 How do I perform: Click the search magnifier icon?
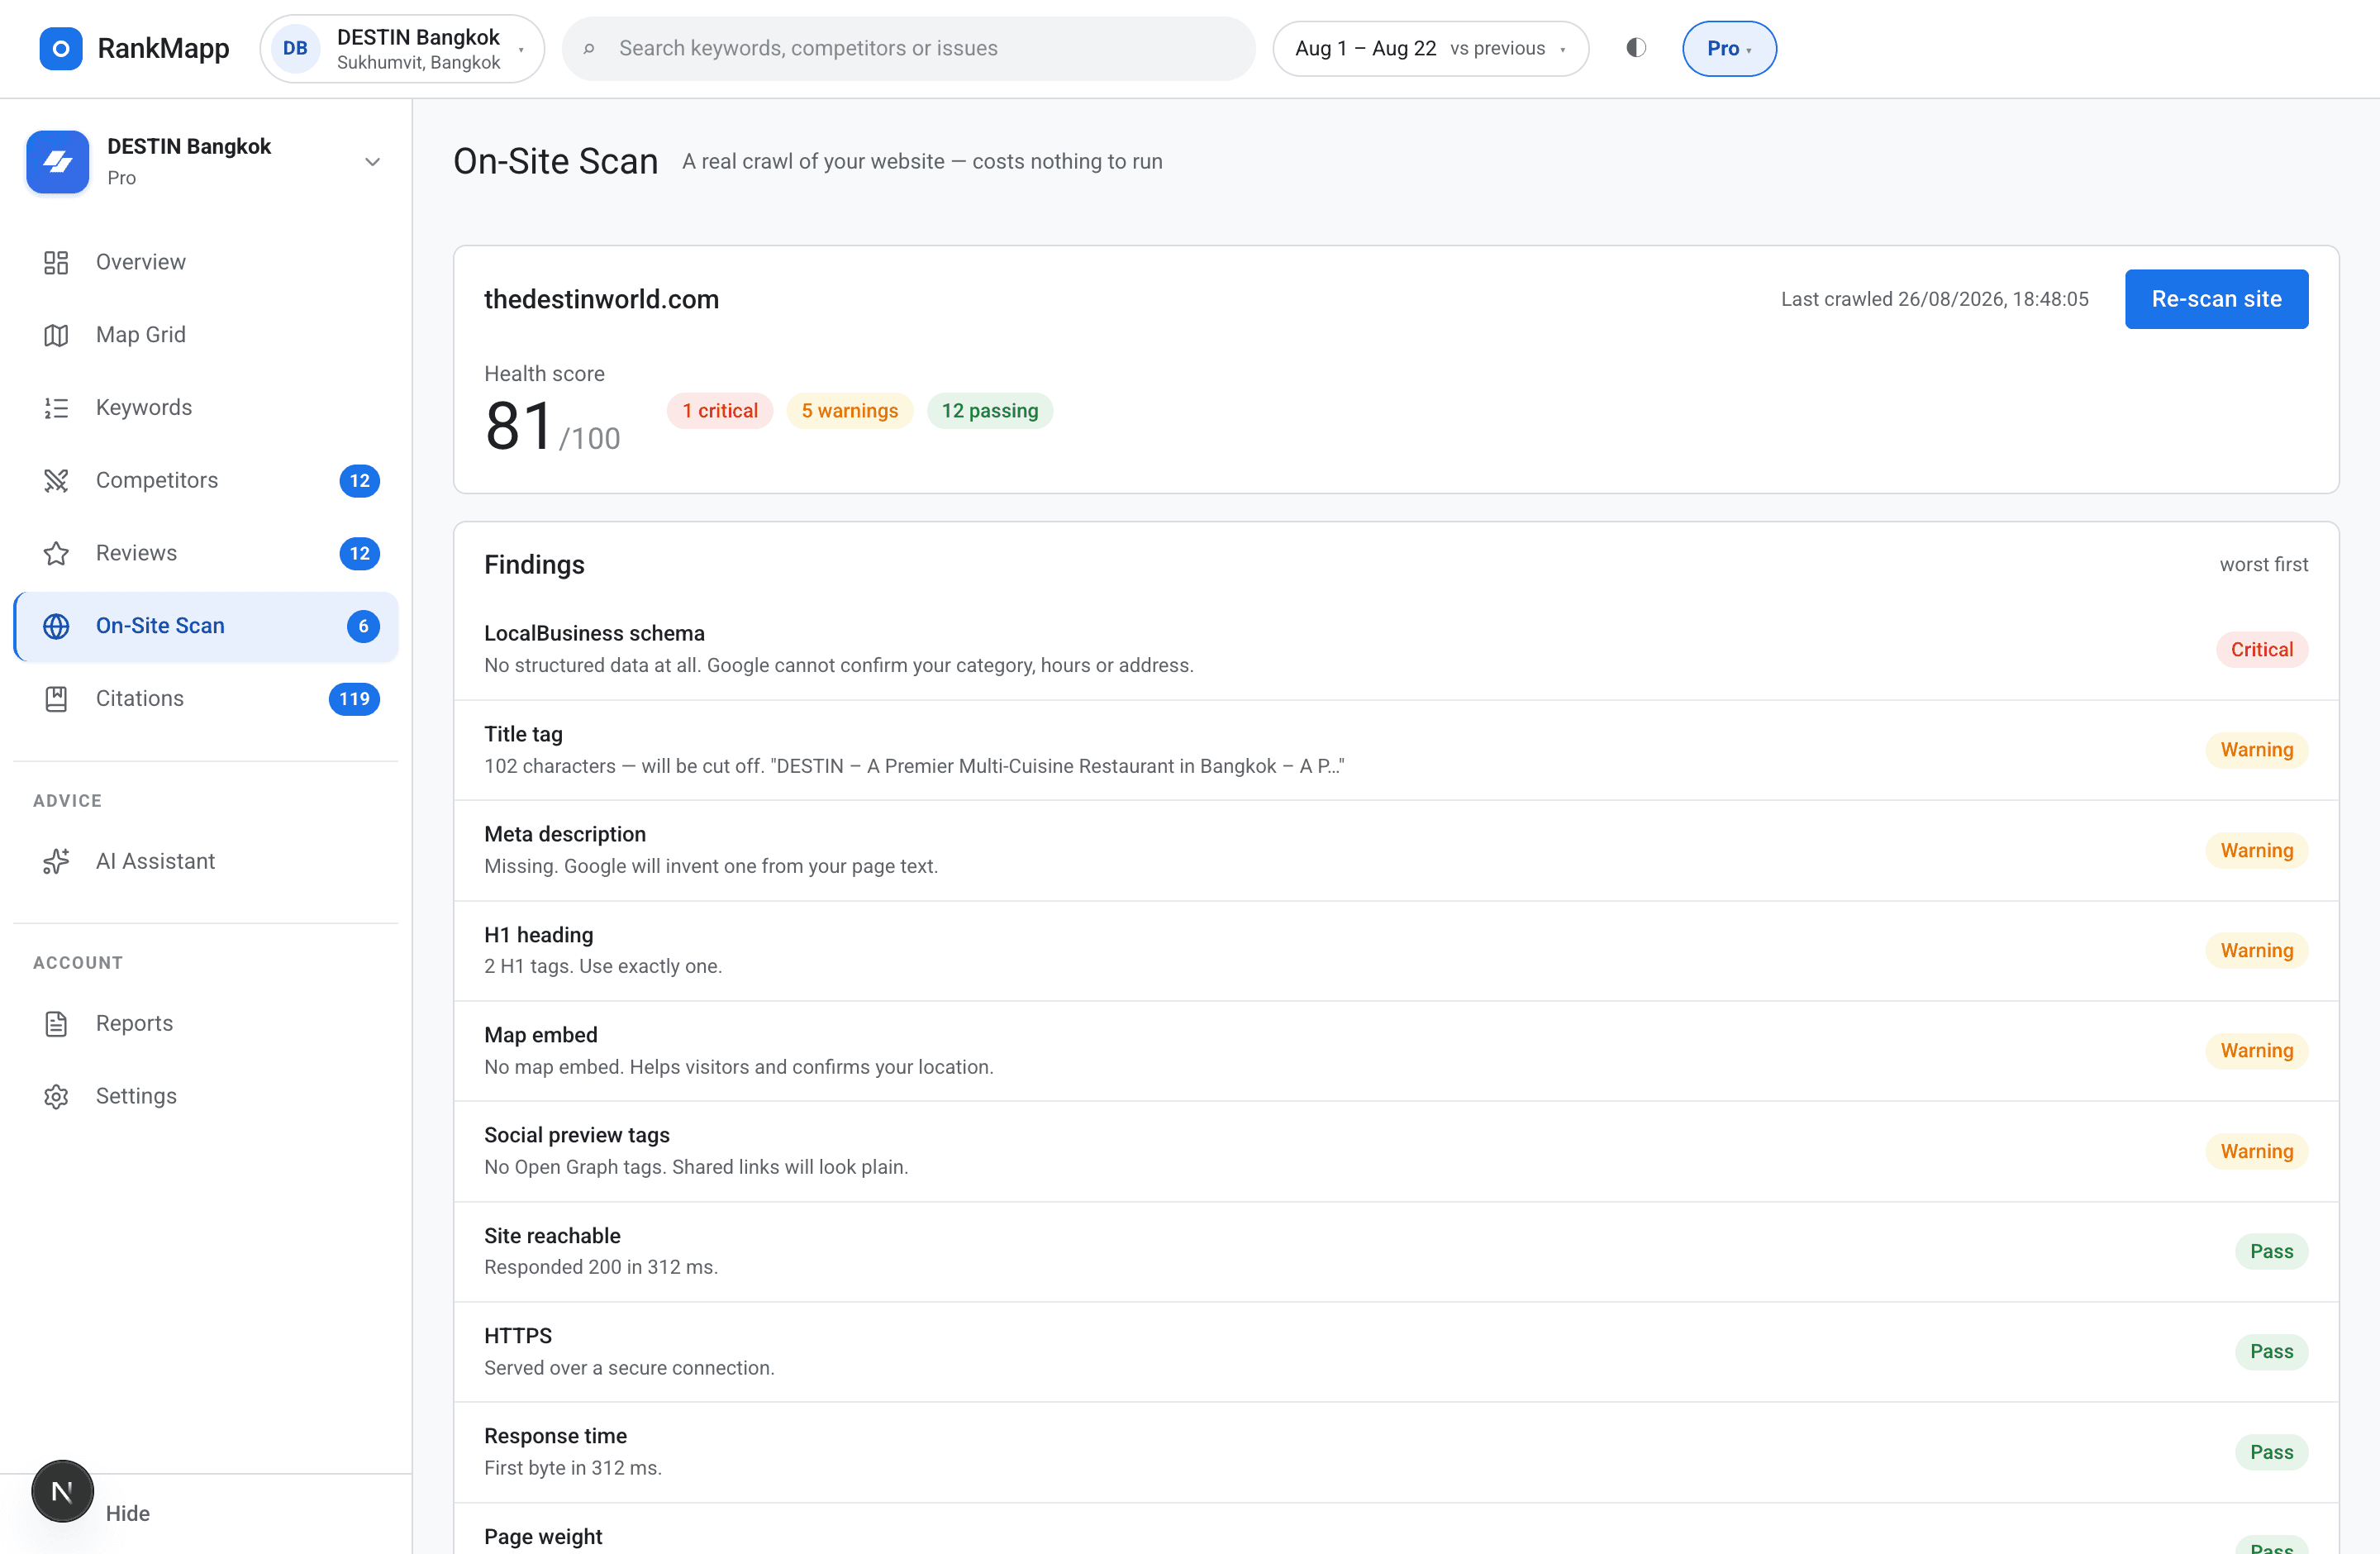tap(589, 48)
